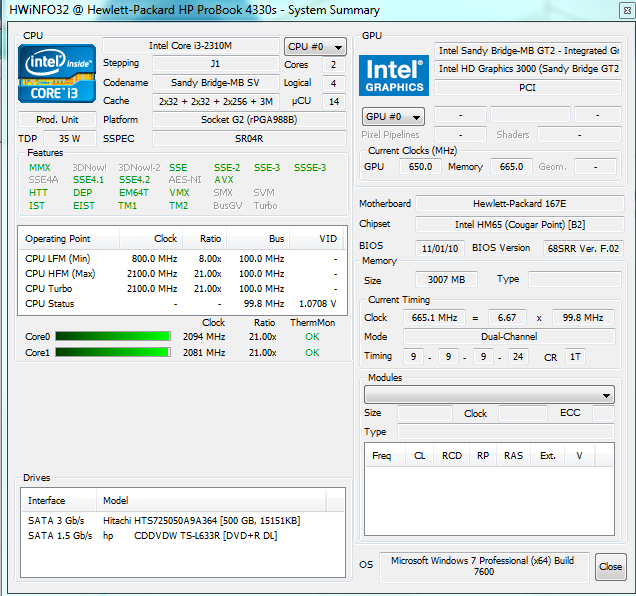Click the Prod. Unit button
The width and height of the screenshot is (636, 596).
(x=57, y=120)
